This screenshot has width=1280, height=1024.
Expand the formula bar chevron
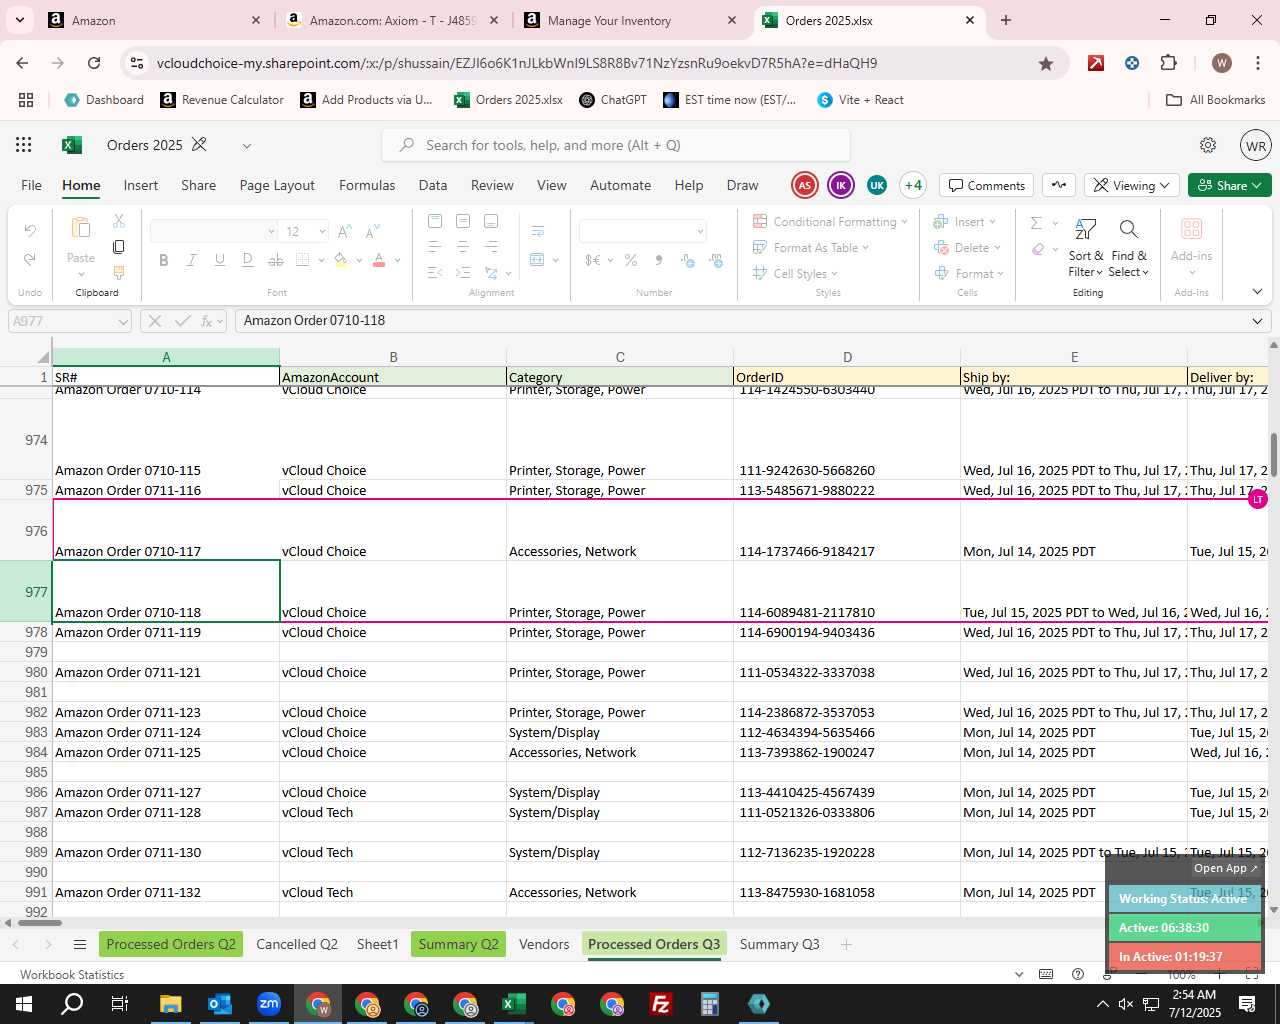(1257, 321)
